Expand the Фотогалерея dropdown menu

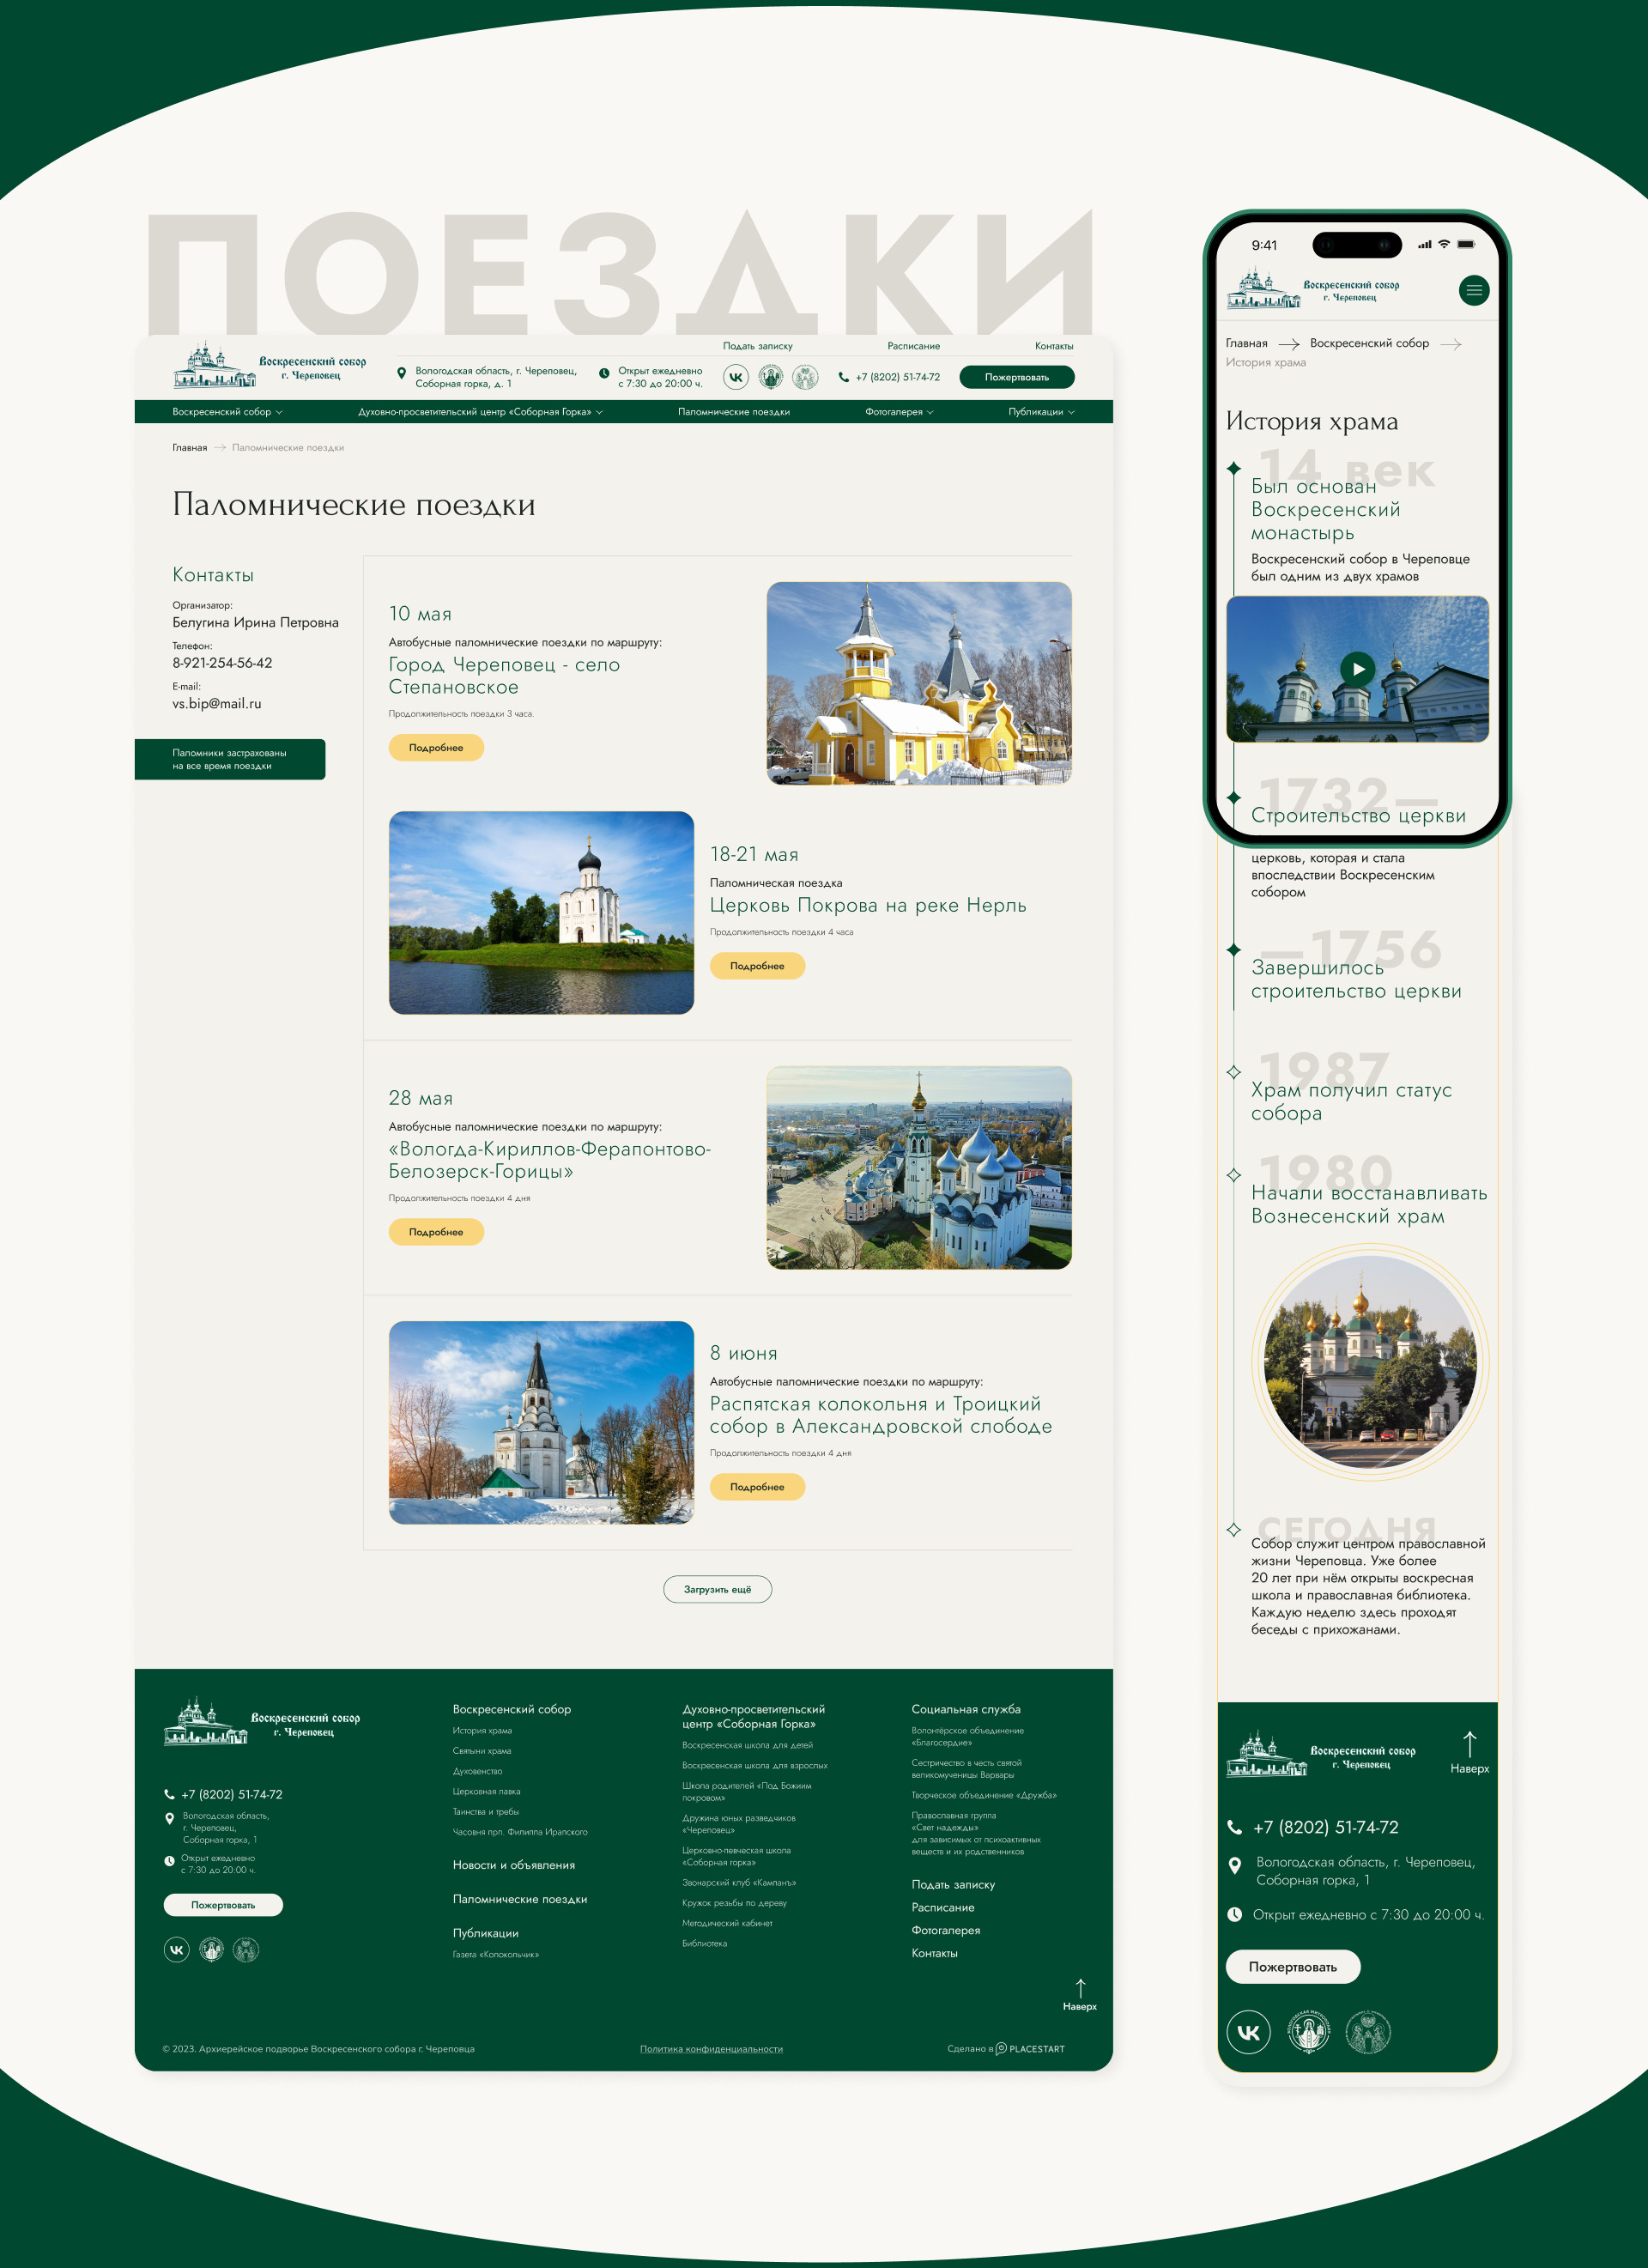(899, 412)
